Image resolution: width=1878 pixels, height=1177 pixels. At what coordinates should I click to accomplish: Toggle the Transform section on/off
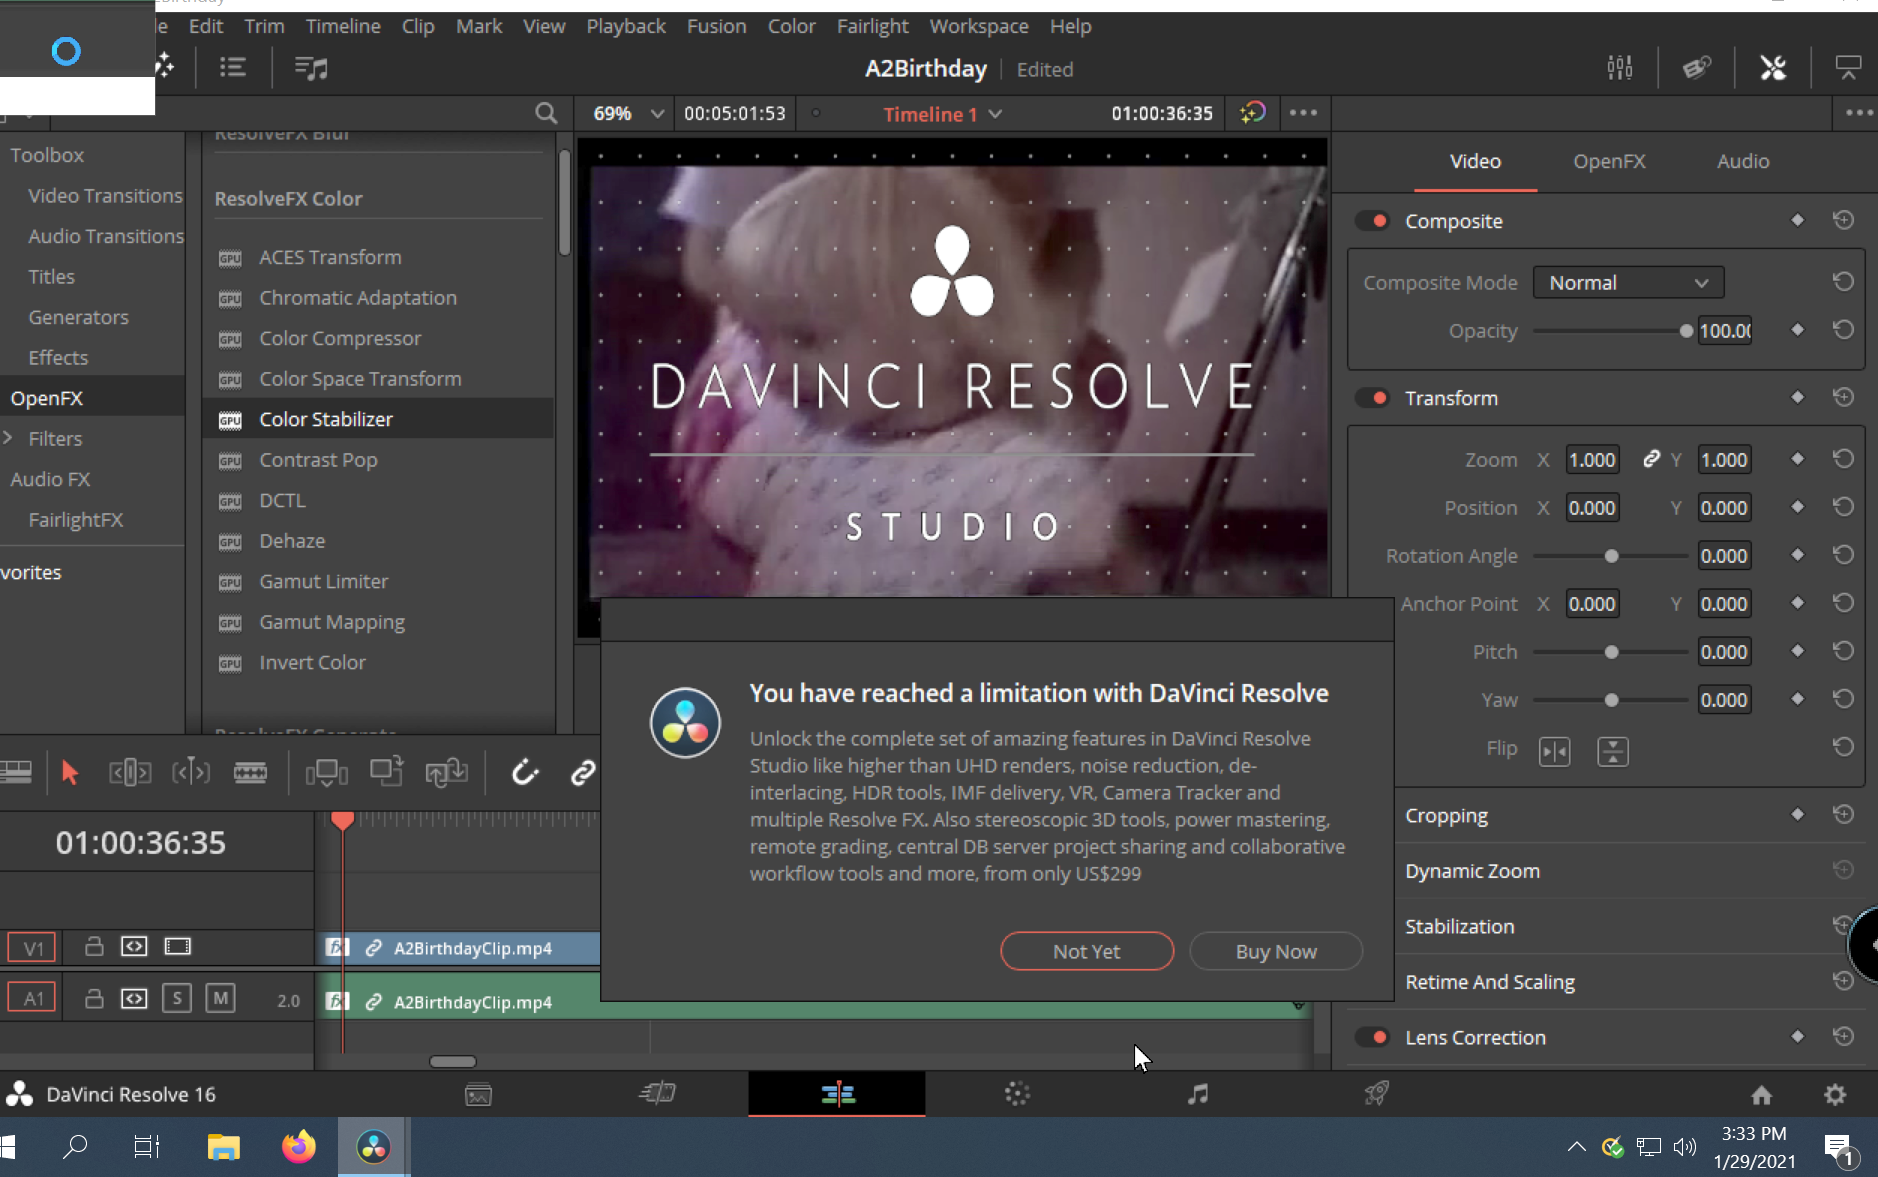pos(1373,398)
